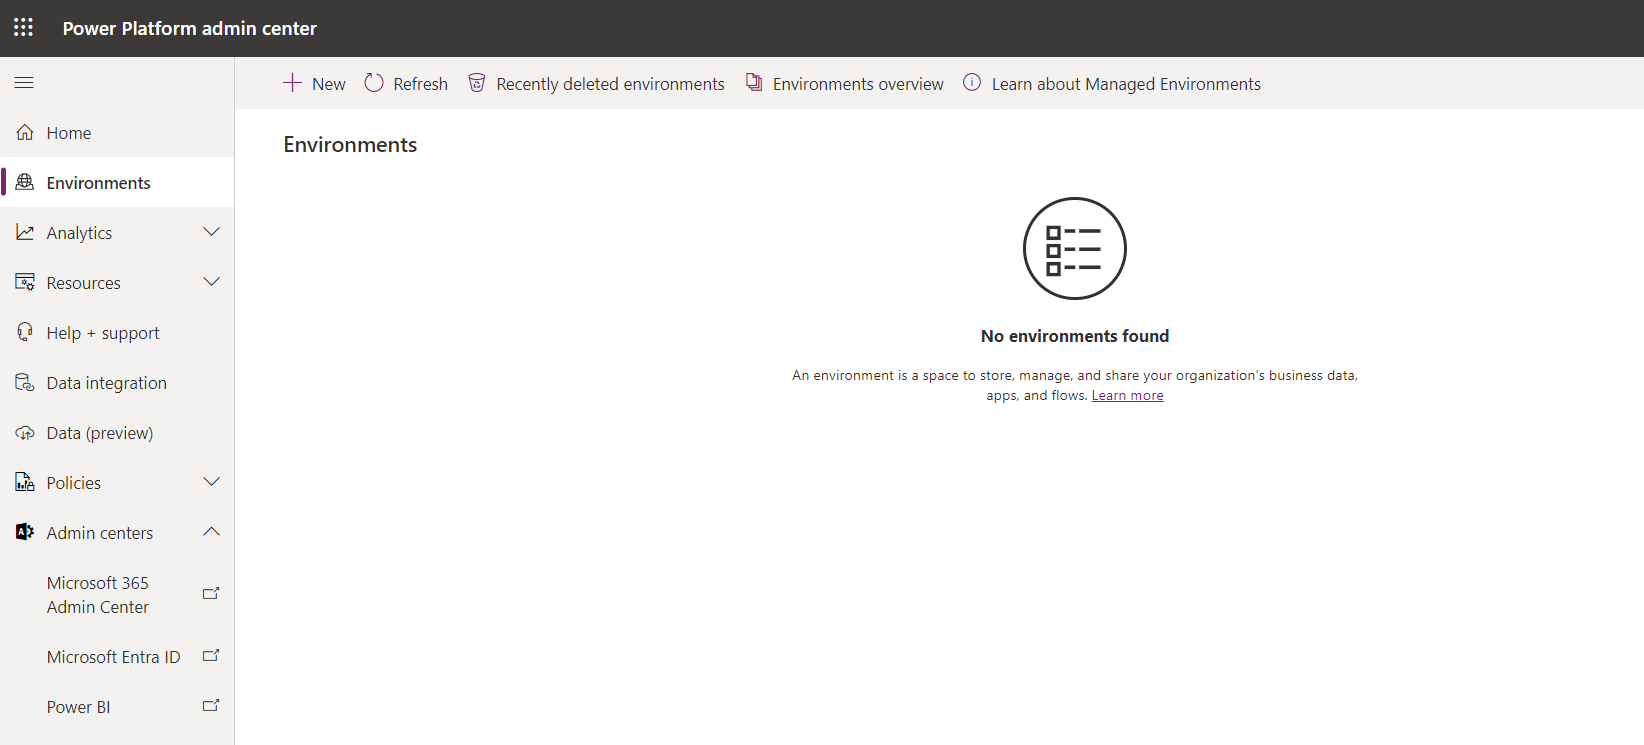Image resolution: width=1644 pixels, height=745 pixels.
Task: Open Help + support page
Action: [x=117, y=332]
